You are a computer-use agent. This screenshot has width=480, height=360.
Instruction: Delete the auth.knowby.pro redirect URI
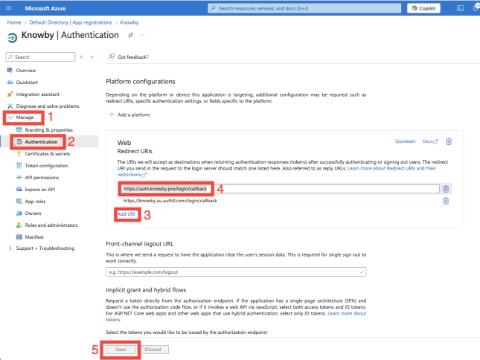point(446,189)
